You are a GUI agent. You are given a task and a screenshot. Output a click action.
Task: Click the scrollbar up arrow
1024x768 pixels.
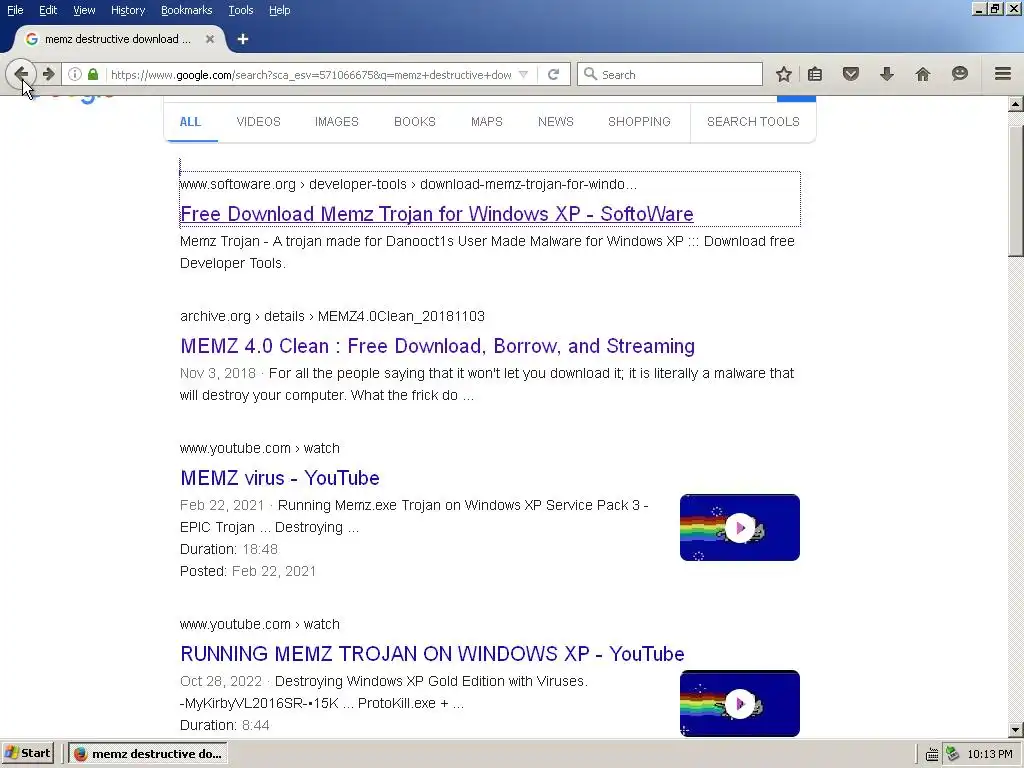1016,104
